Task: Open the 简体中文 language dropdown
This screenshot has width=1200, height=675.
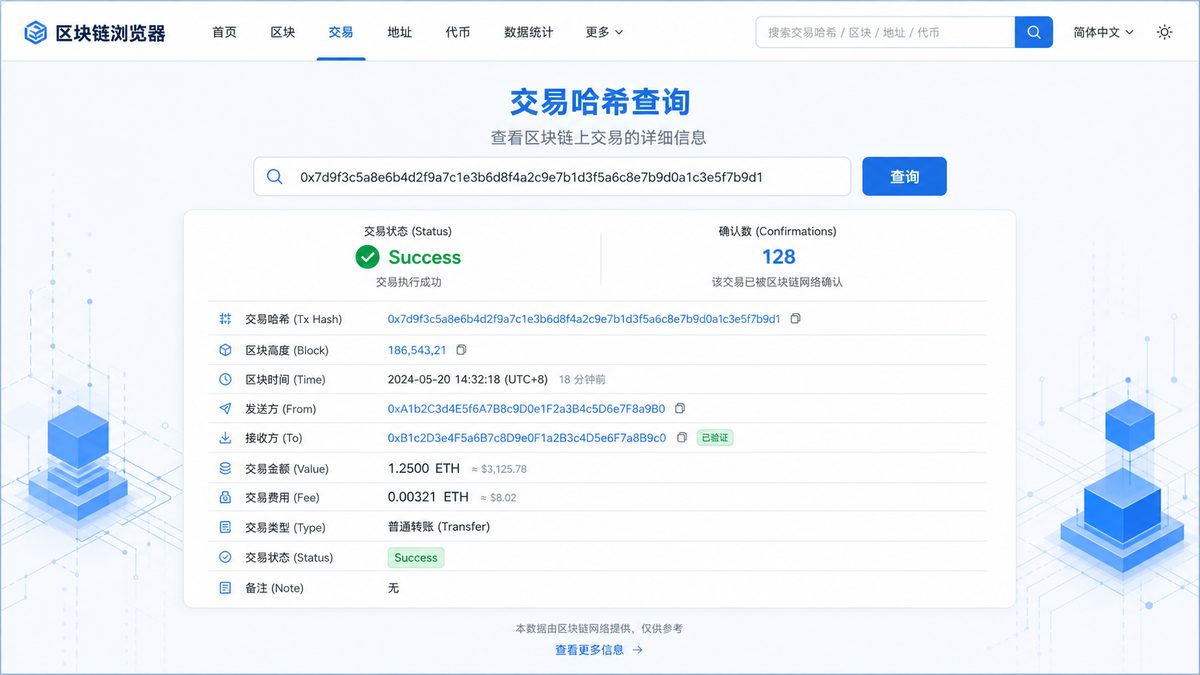Action: click(1104, 32)
